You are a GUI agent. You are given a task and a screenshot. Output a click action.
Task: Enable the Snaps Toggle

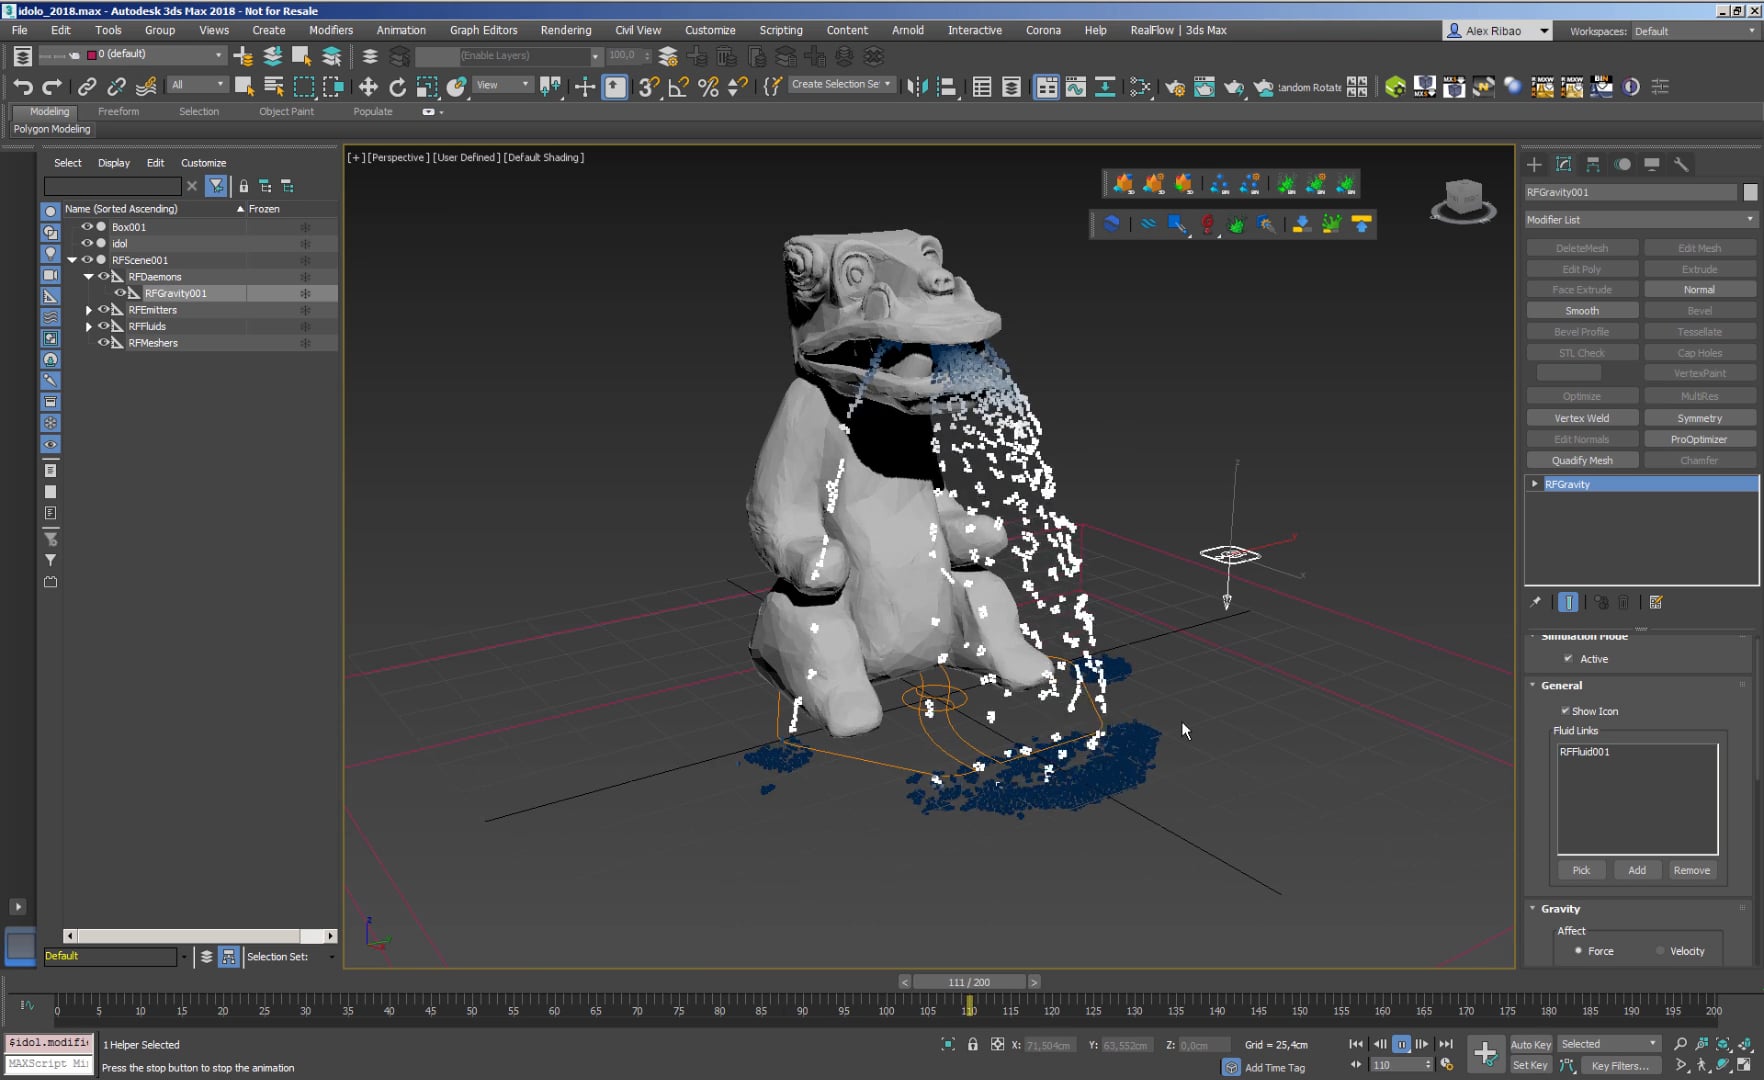(x=647, y=87)
